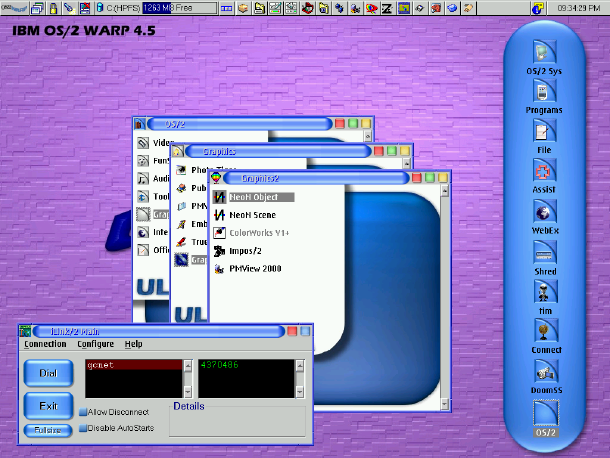
Task: Select the Emb item in Graphics window
Action: pos(191,224)
